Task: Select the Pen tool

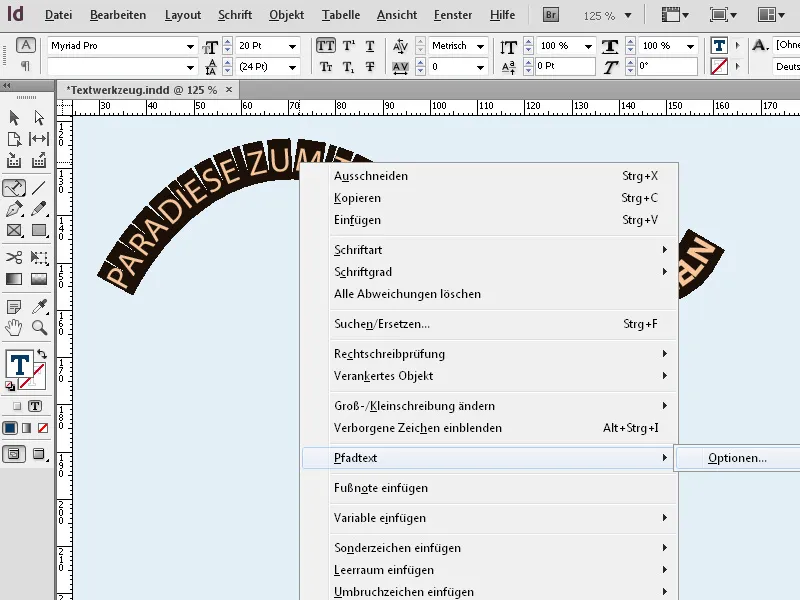Action: [14, 209]
